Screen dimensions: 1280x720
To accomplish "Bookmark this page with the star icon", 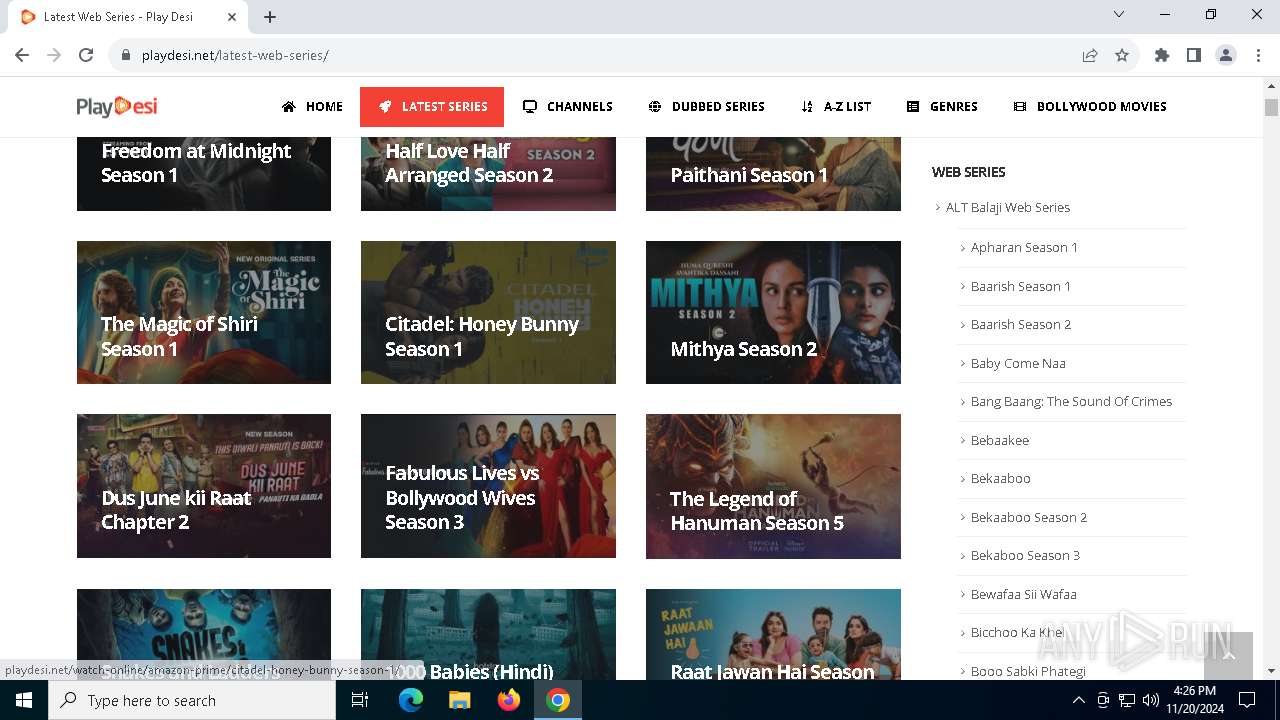I will click(x=1122, y=55).
